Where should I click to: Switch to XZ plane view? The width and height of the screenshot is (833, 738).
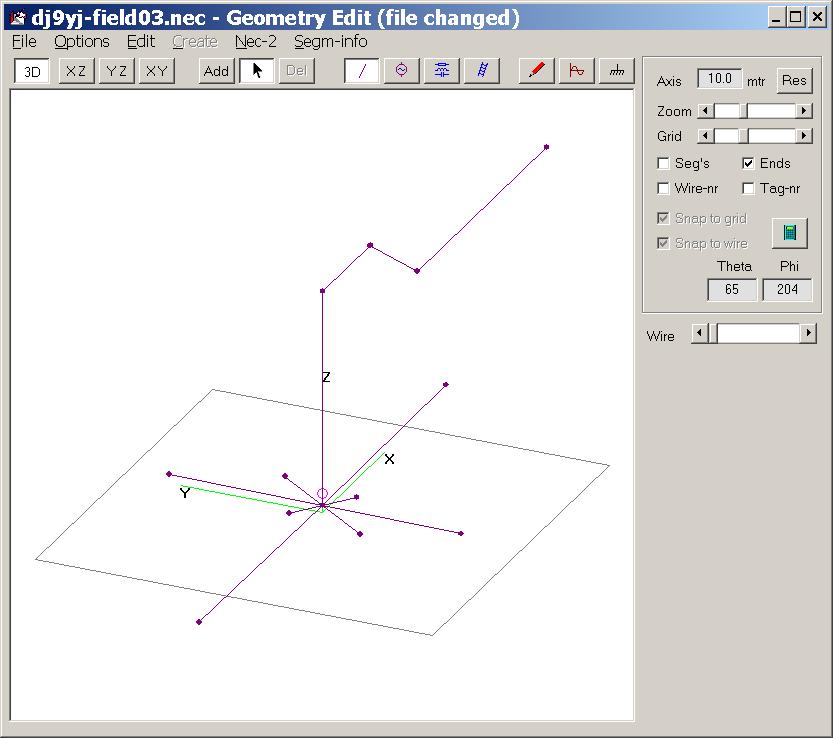point(76,71)
